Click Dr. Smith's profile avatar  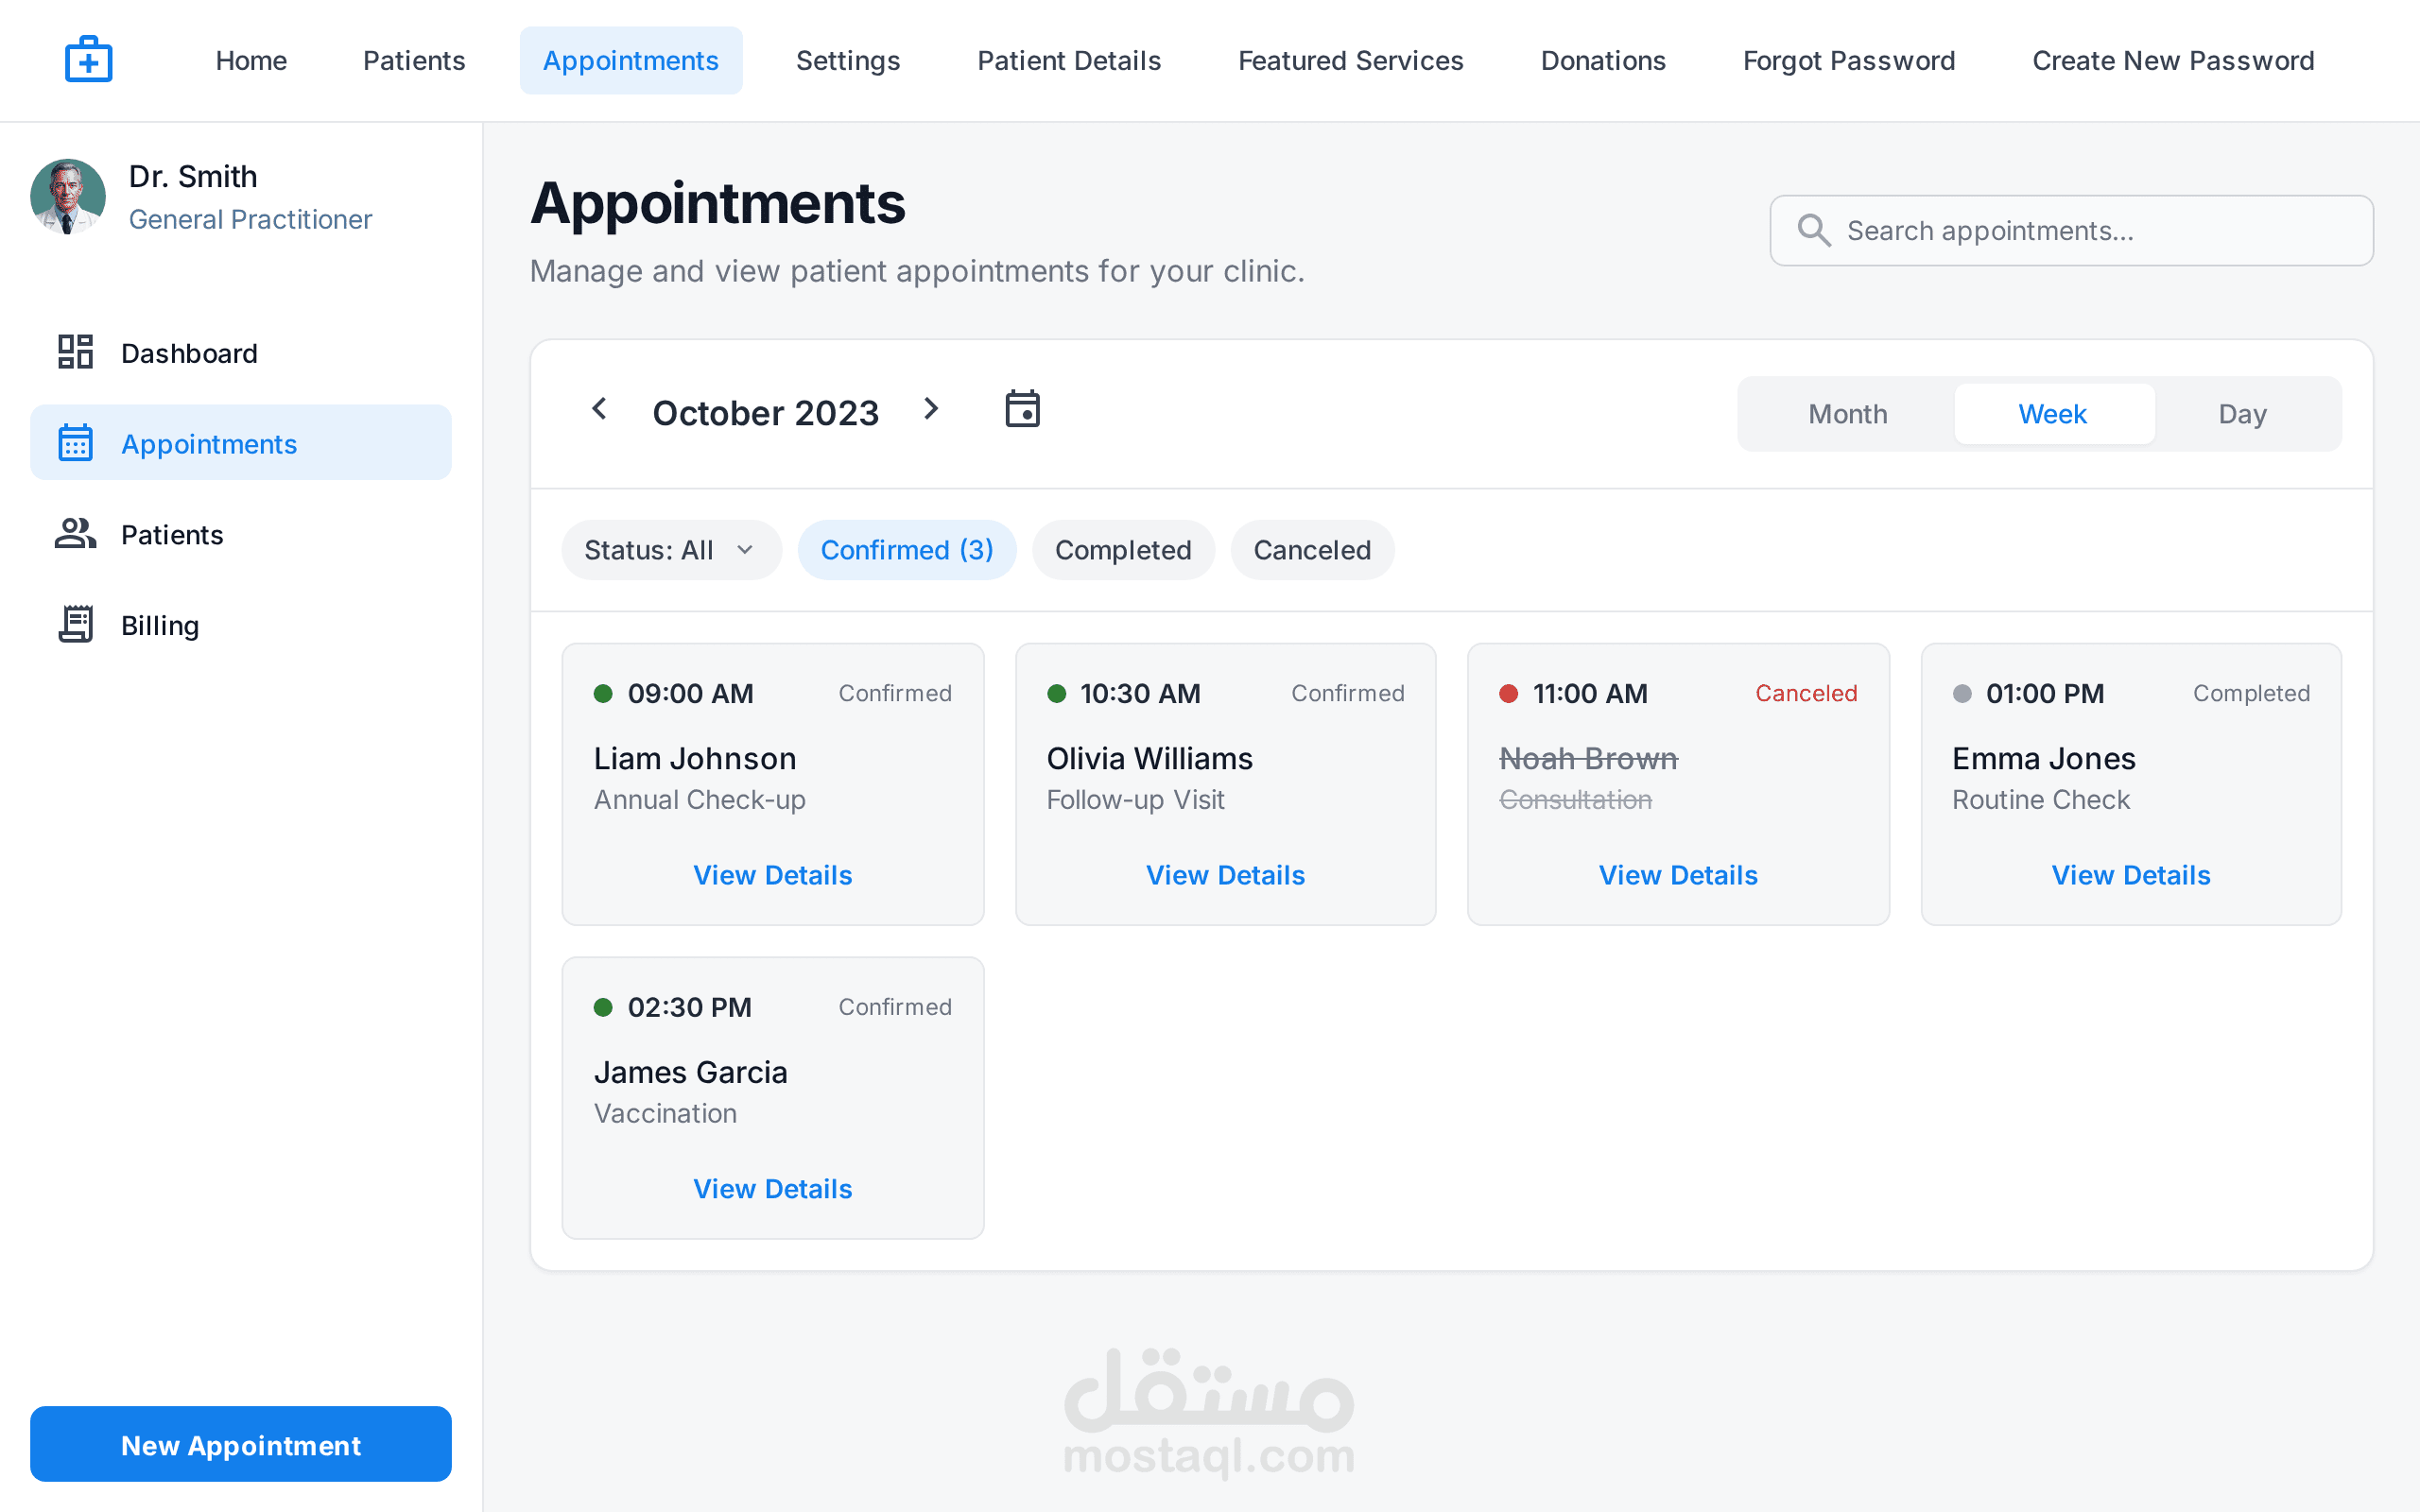pos(67,197)
